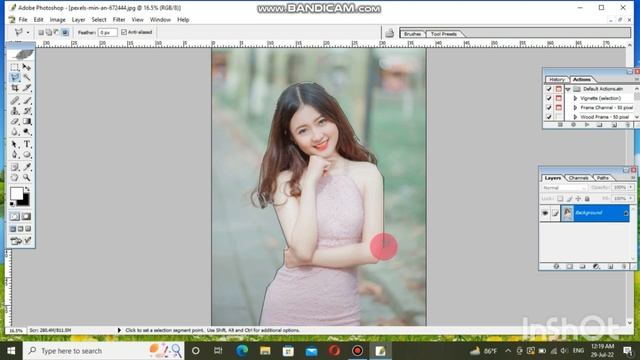Select the Pen tool
This screenshot has width=640, height=360.
click(15, 155)
